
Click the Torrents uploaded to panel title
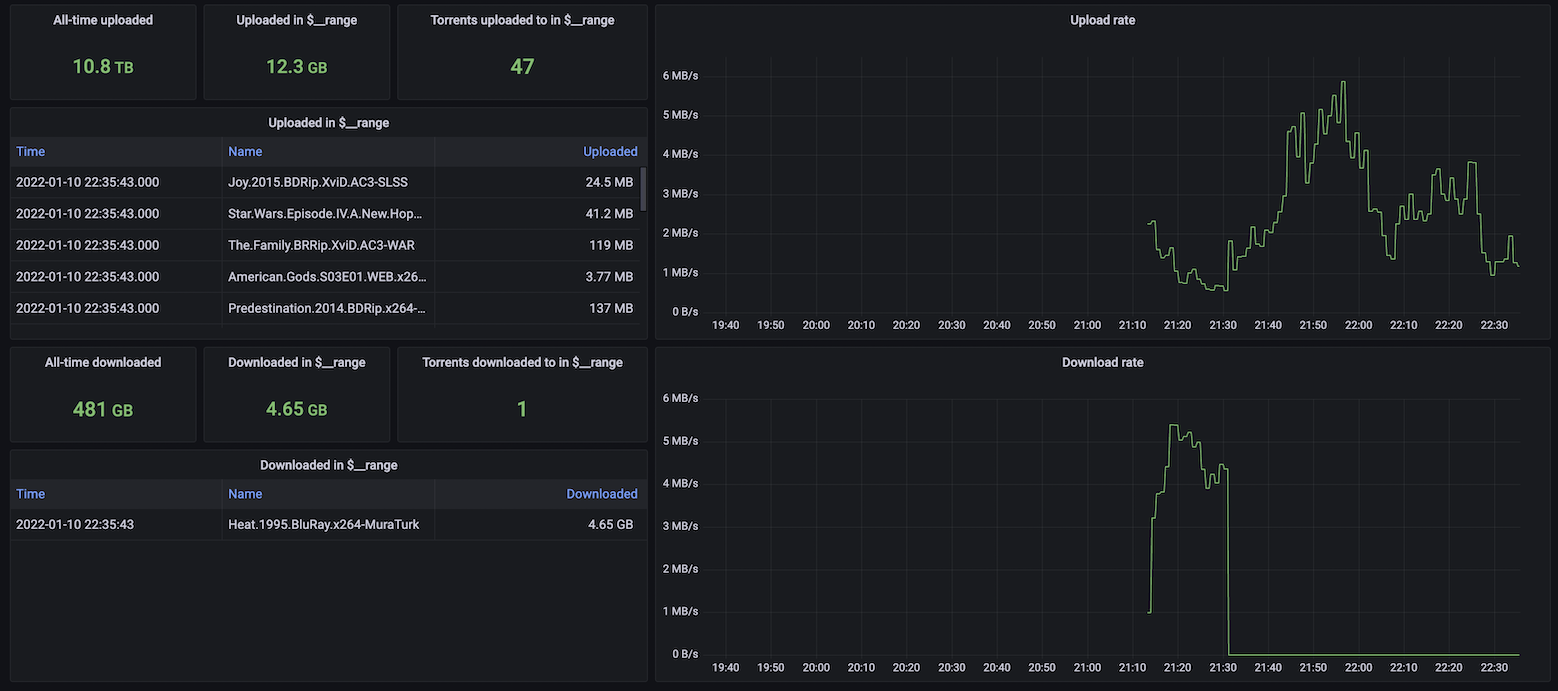(x=522, y=20)
